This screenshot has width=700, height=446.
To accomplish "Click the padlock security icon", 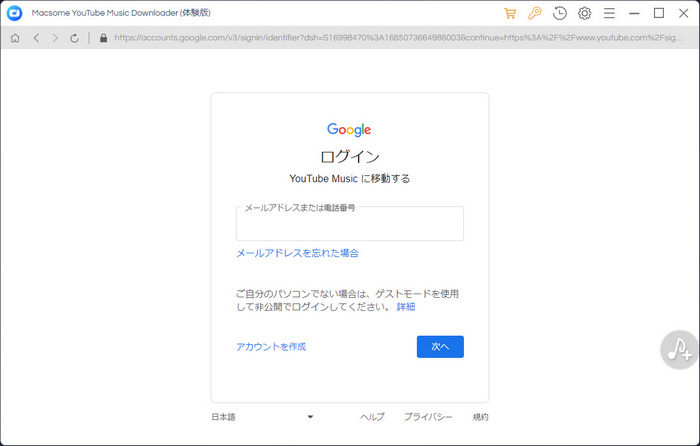I will click(104, 38).
